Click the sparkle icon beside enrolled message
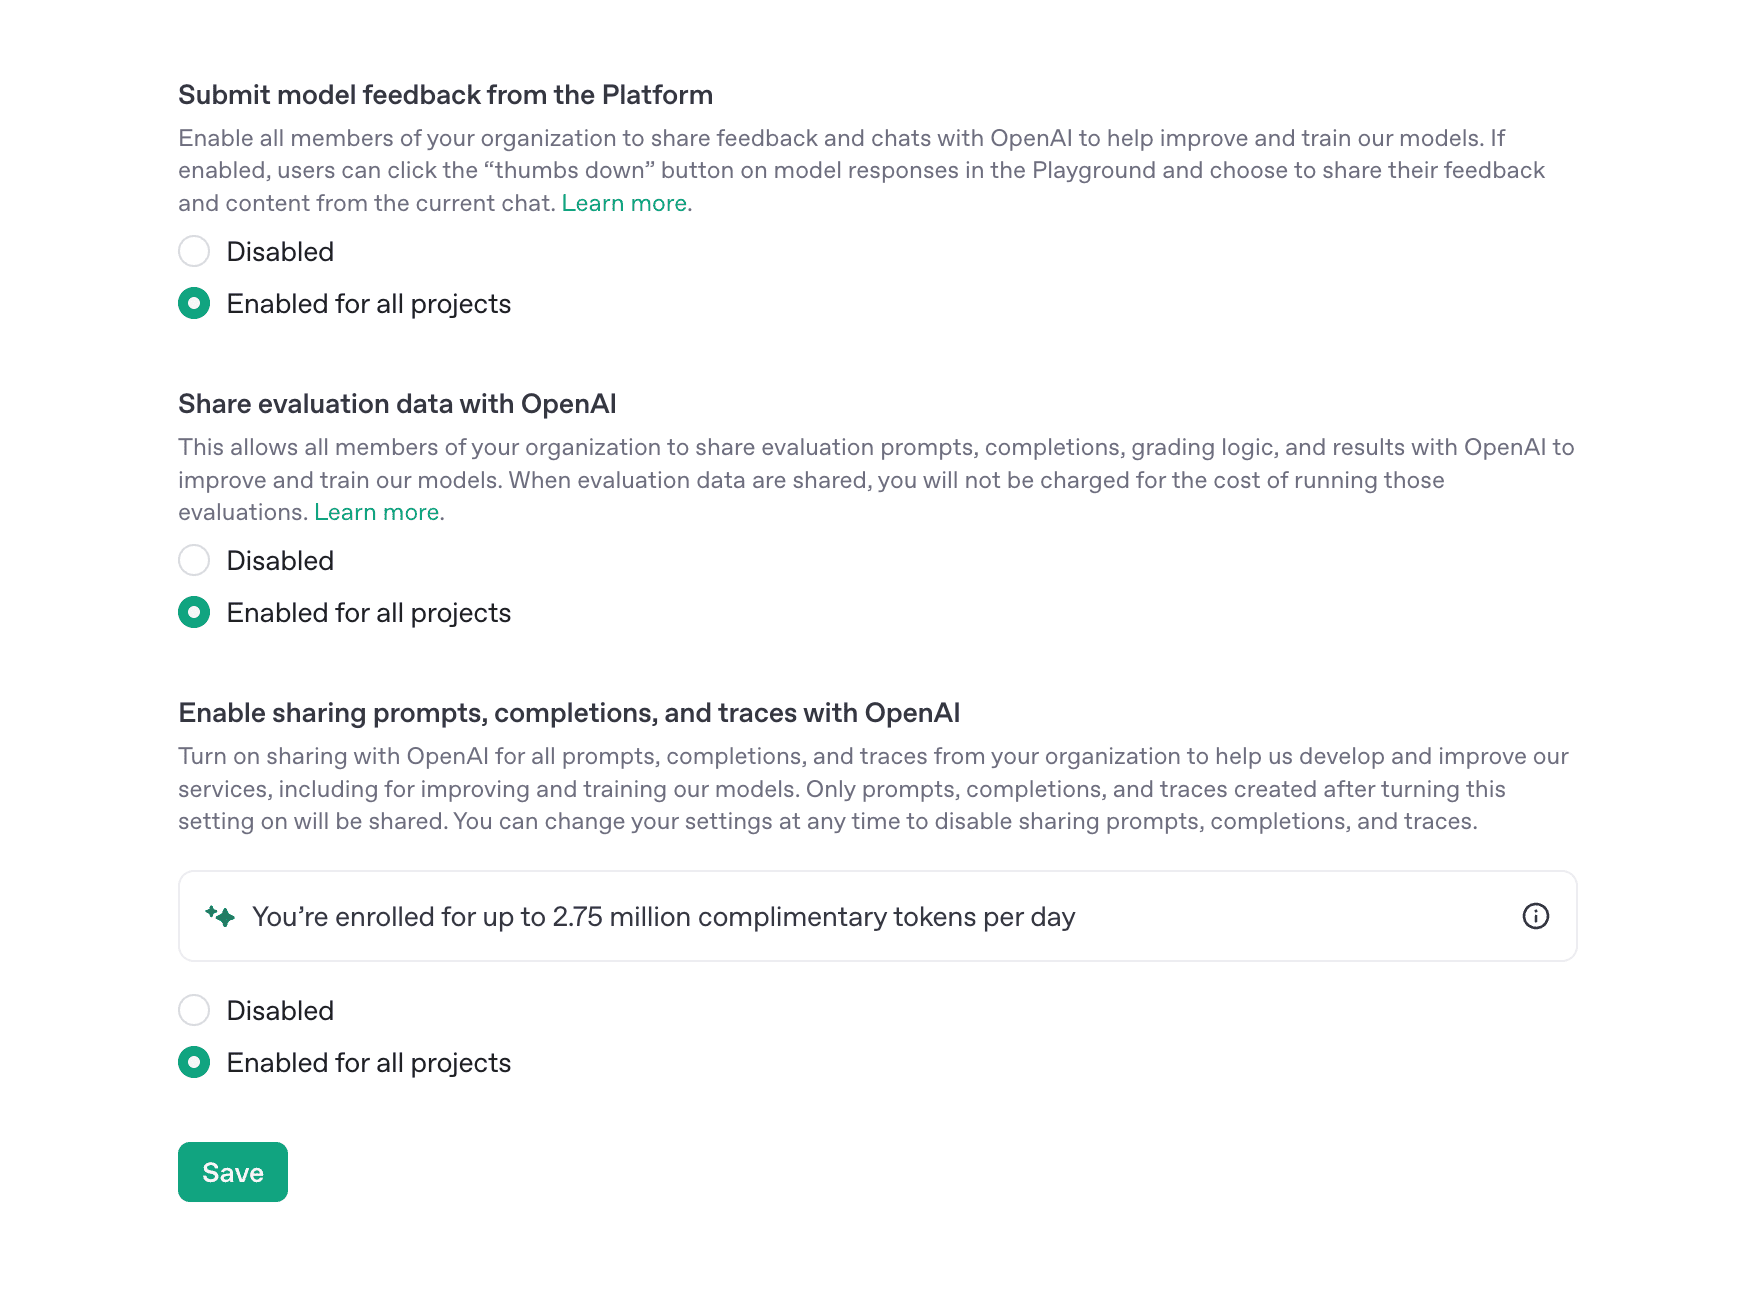 [220, 916]
